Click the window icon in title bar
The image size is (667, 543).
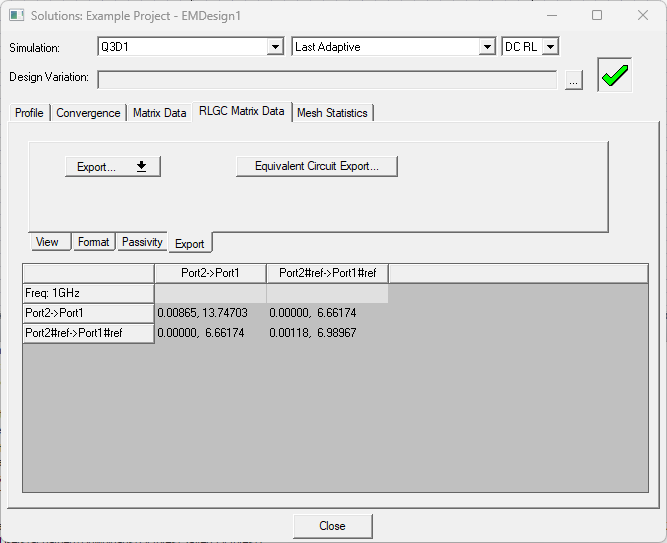(17, 16)
